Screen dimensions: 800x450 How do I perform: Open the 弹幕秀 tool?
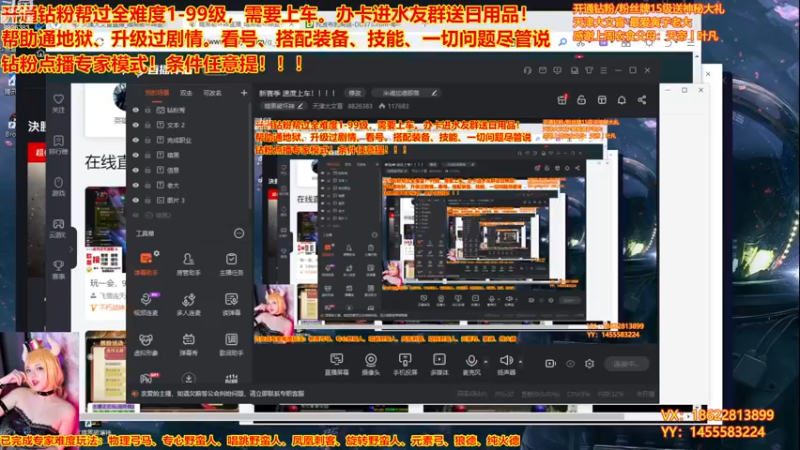188,344
